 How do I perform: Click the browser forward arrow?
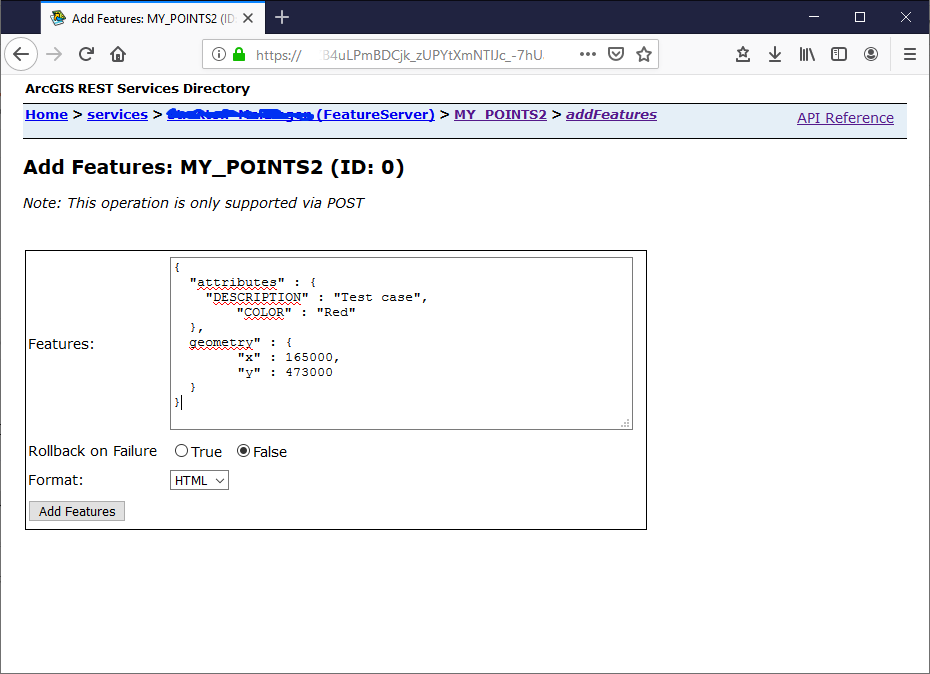click(54, 55)
